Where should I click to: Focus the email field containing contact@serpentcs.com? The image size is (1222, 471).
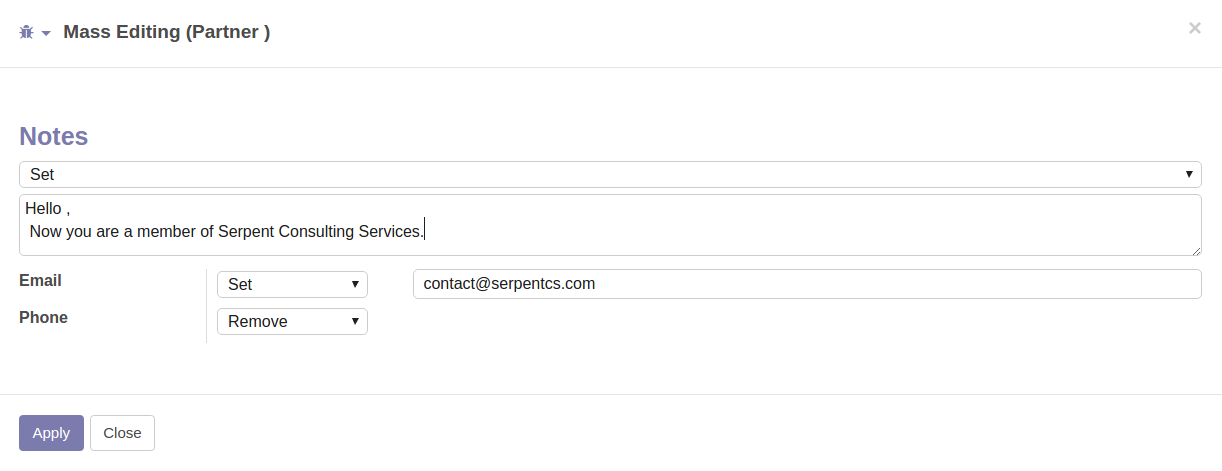(807, 284)
